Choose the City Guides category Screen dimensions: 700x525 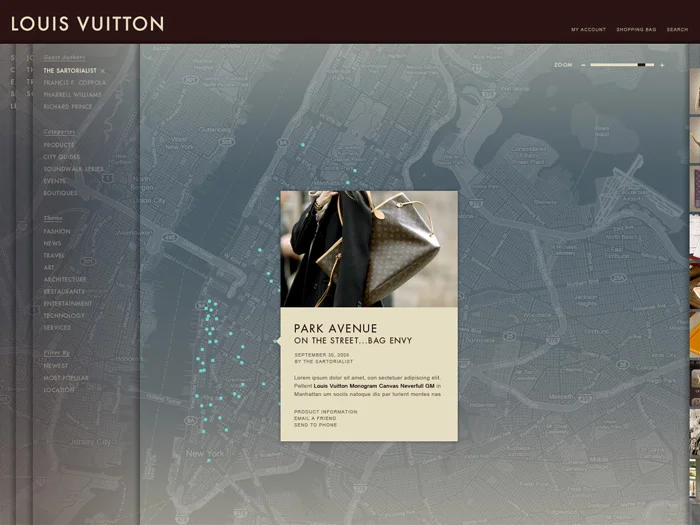coord(62,157)
